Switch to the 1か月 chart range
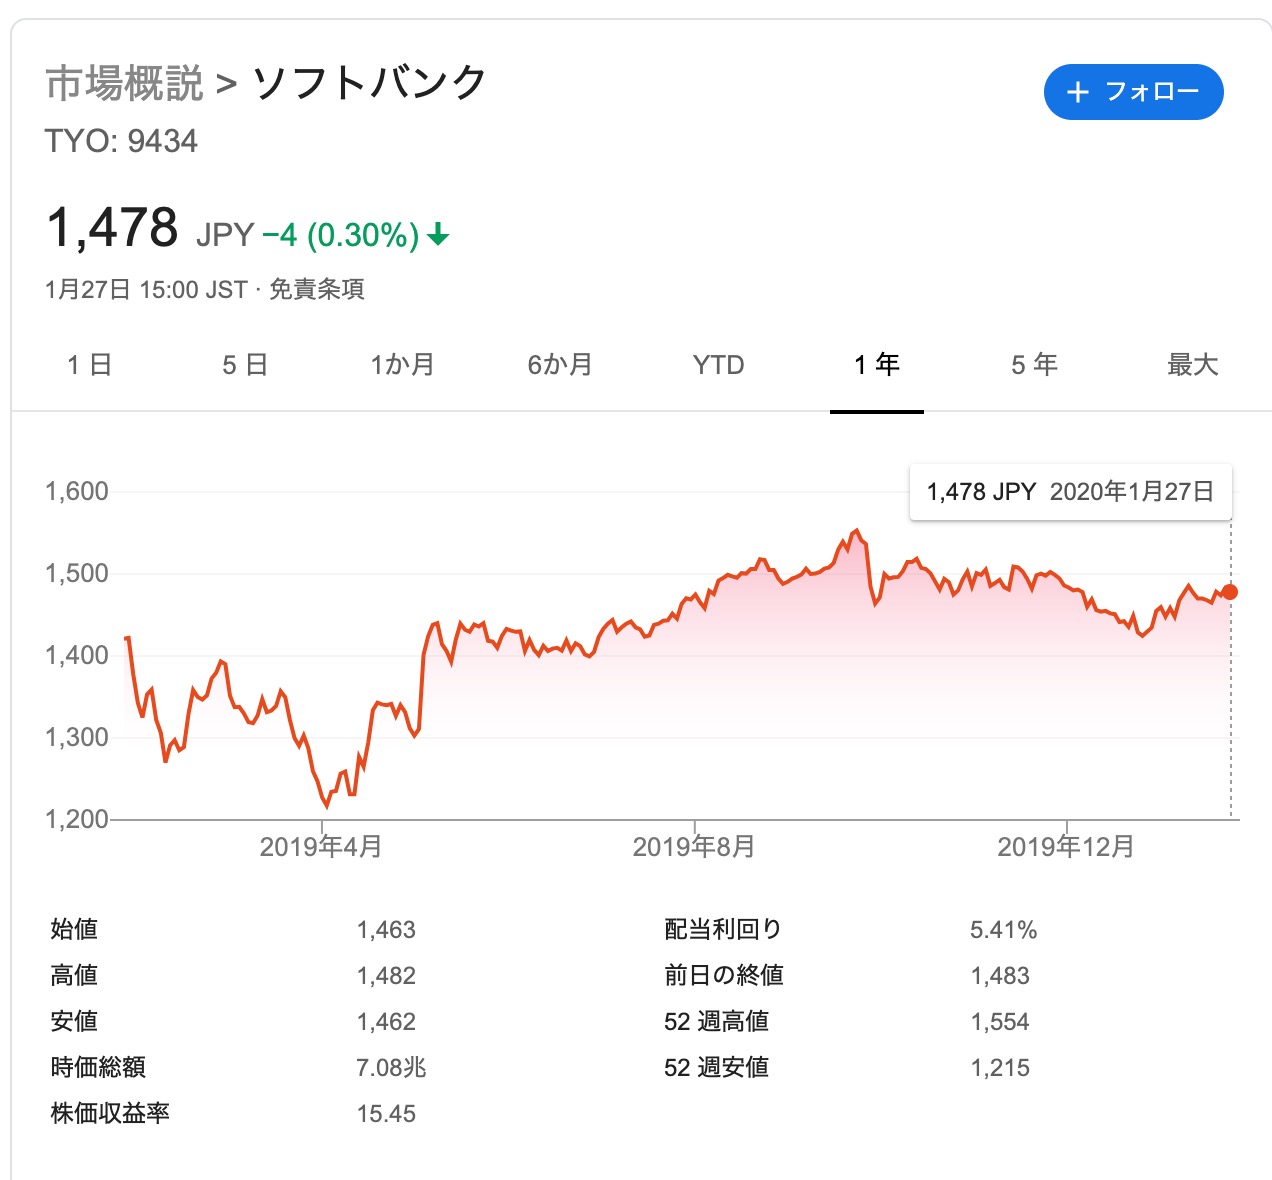The width and height of the screenshot is (1272, 1180). click(x=403, y=365)
